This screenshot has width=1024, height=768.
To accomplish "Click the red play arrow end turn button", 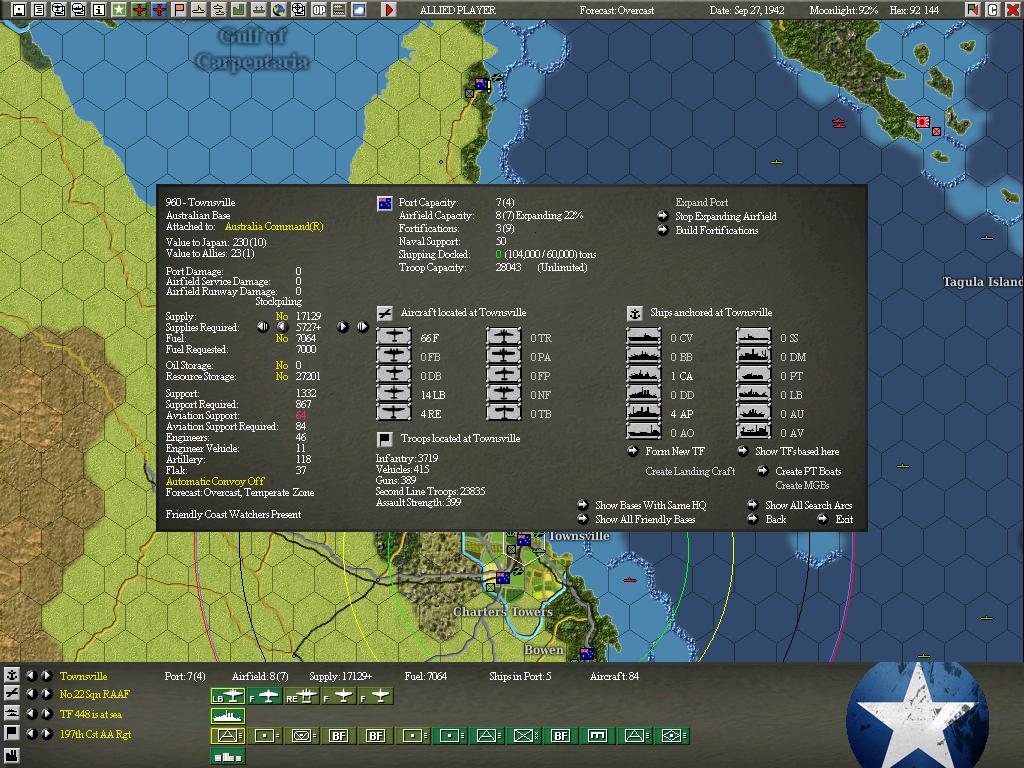I will (389, 10).
